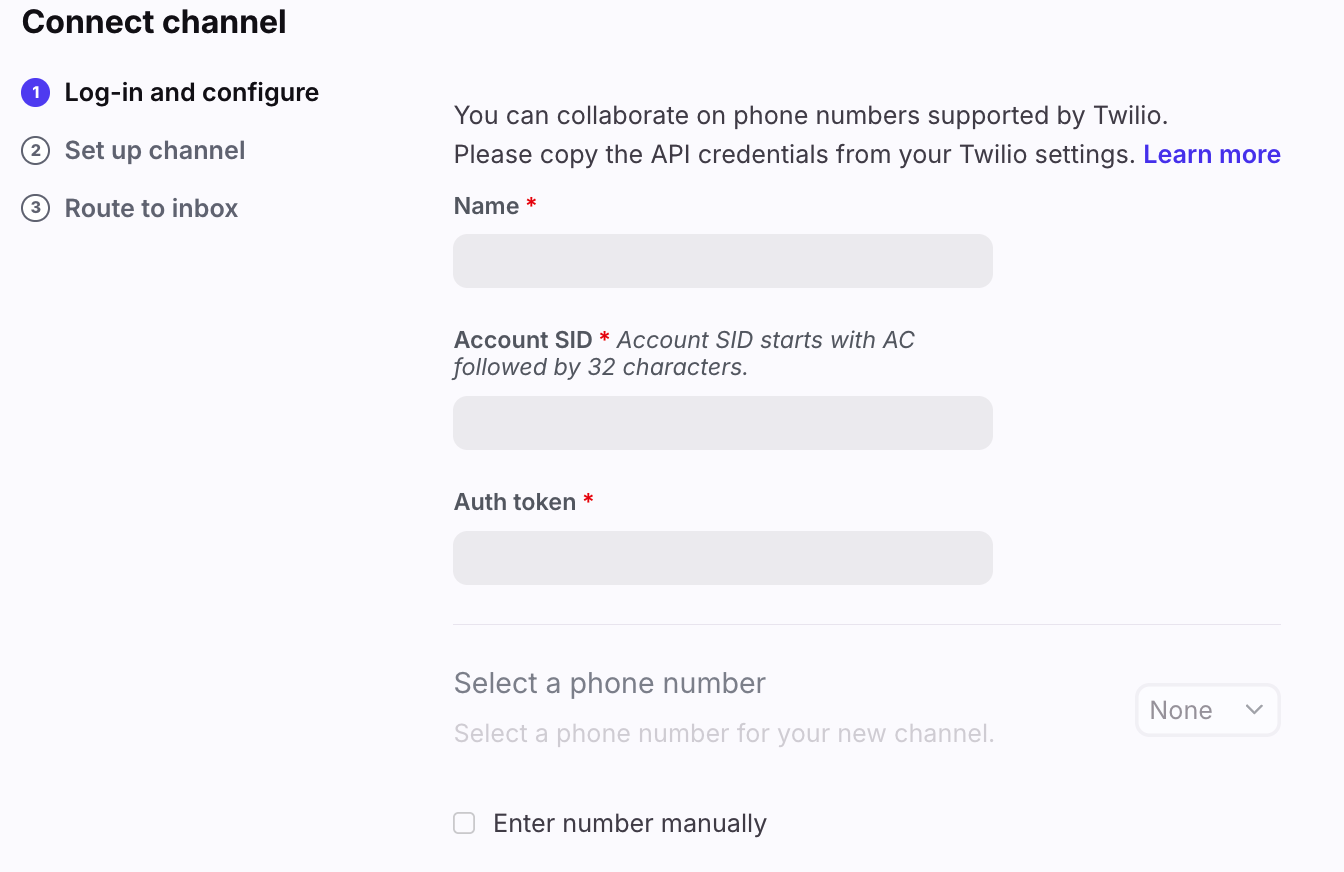Screen dimensions: 1344x872
Task: Click the Select a phone number heading
Action: click(609, 683)
